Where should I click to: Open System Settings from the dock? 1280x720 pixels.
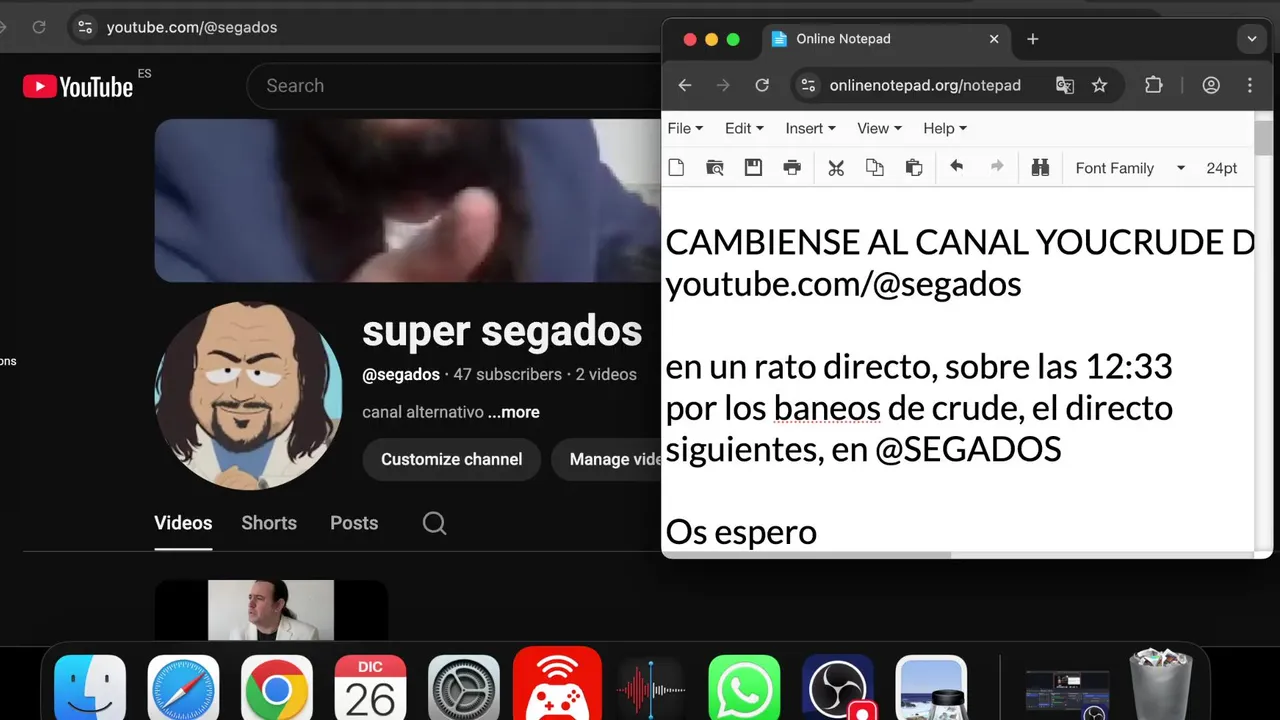tap(464, 690)
